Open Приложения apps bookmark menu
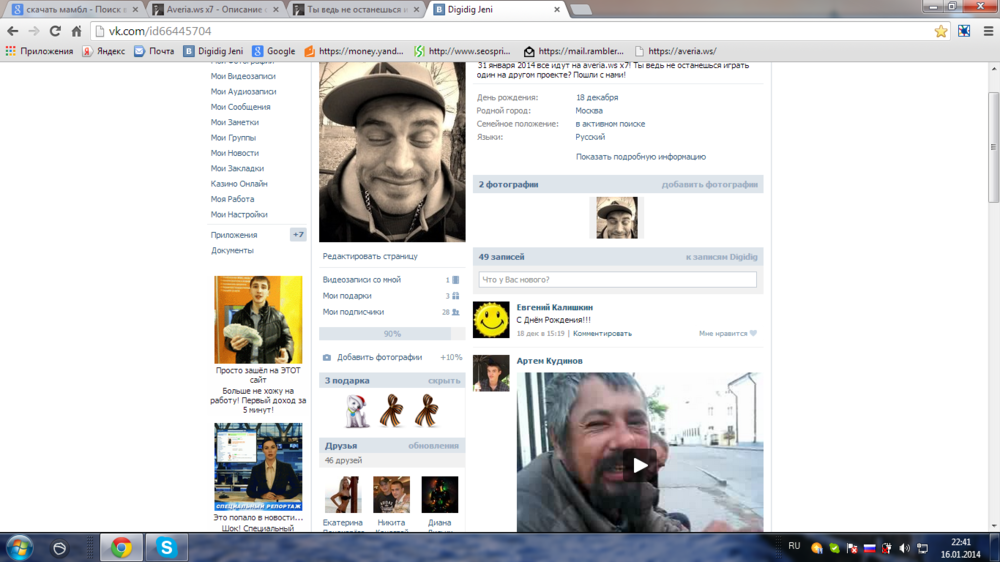1000x562 pixels. (x=39, y=51)
